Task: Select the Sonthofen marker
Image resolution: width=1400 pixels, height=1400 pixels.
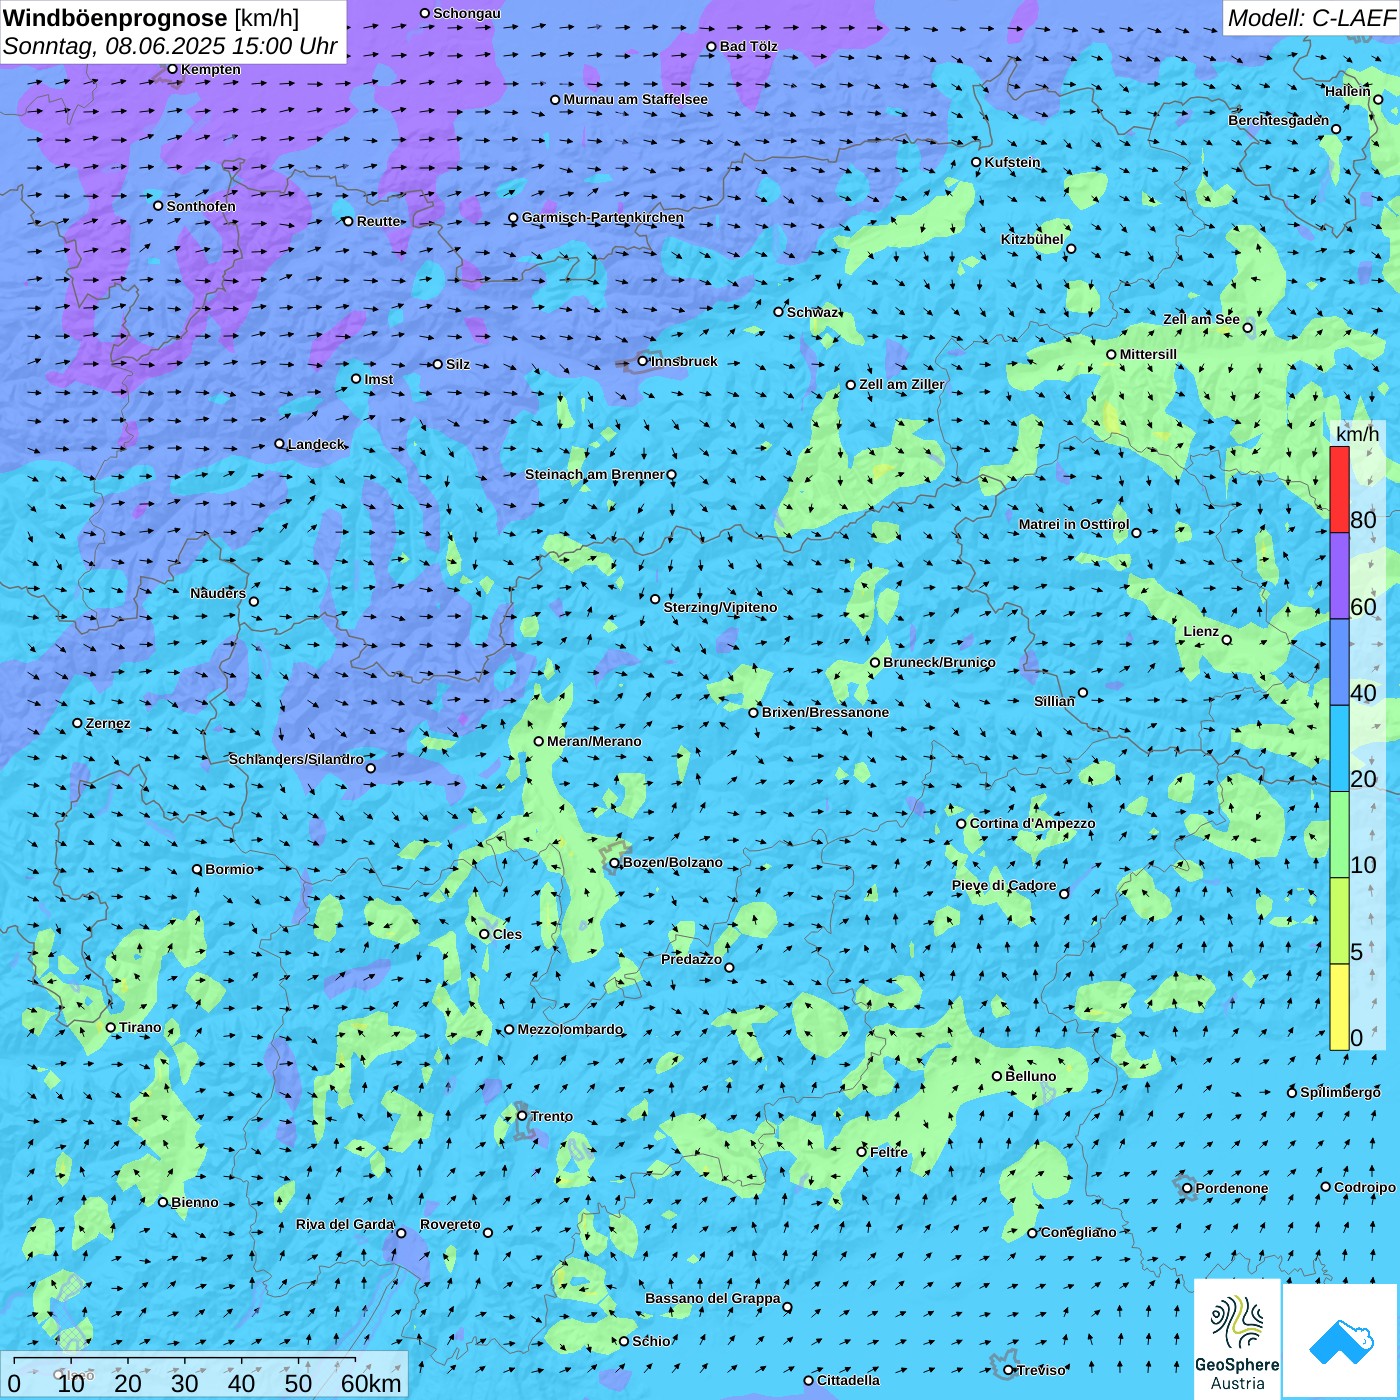Action: pos(158,206)
